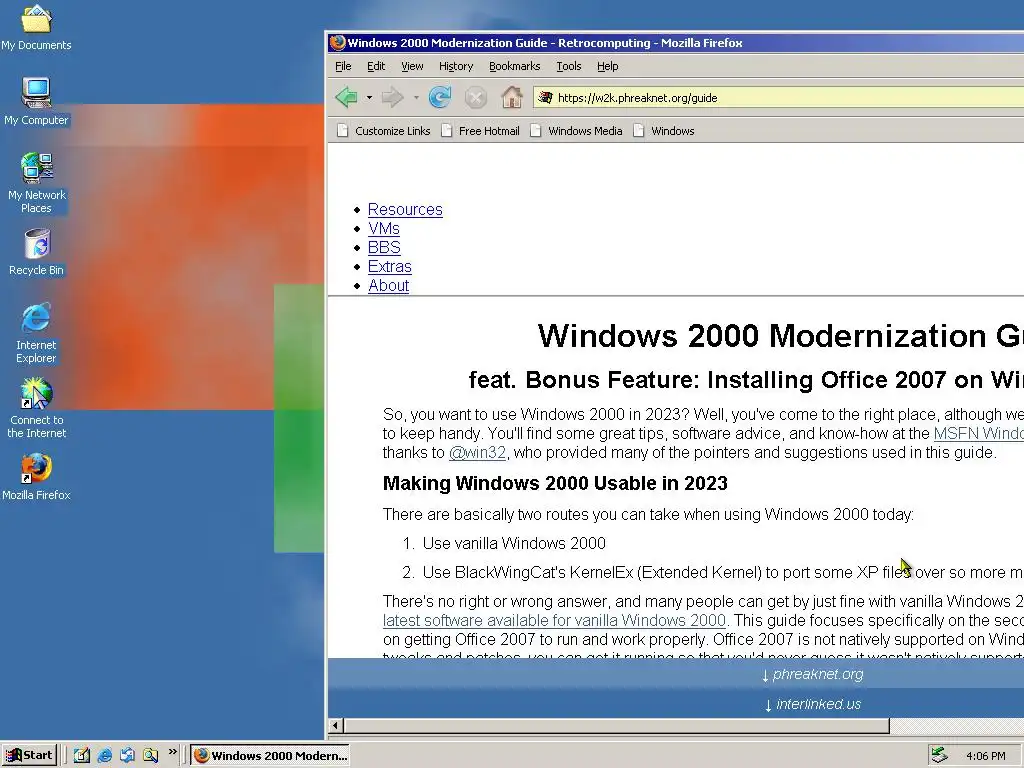The image size is (1024, 768).
Task: Open the Edit menu
Action: [x=376, y=66]
